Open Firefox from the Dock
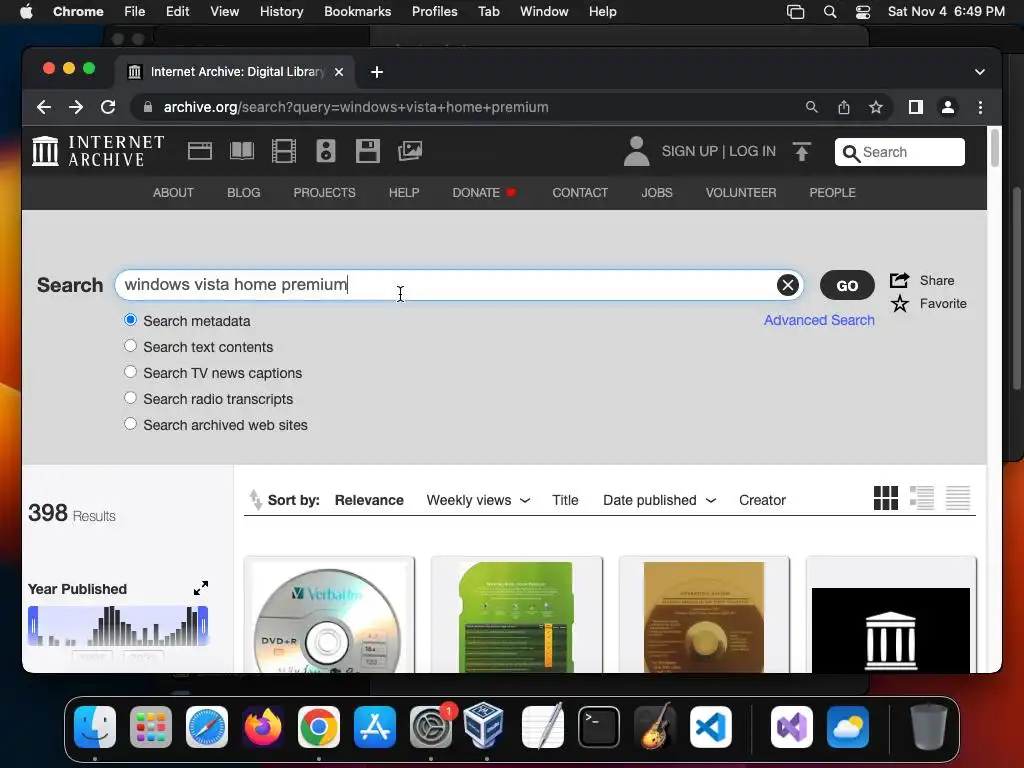The image size is (1024, 768). [263, 726]
